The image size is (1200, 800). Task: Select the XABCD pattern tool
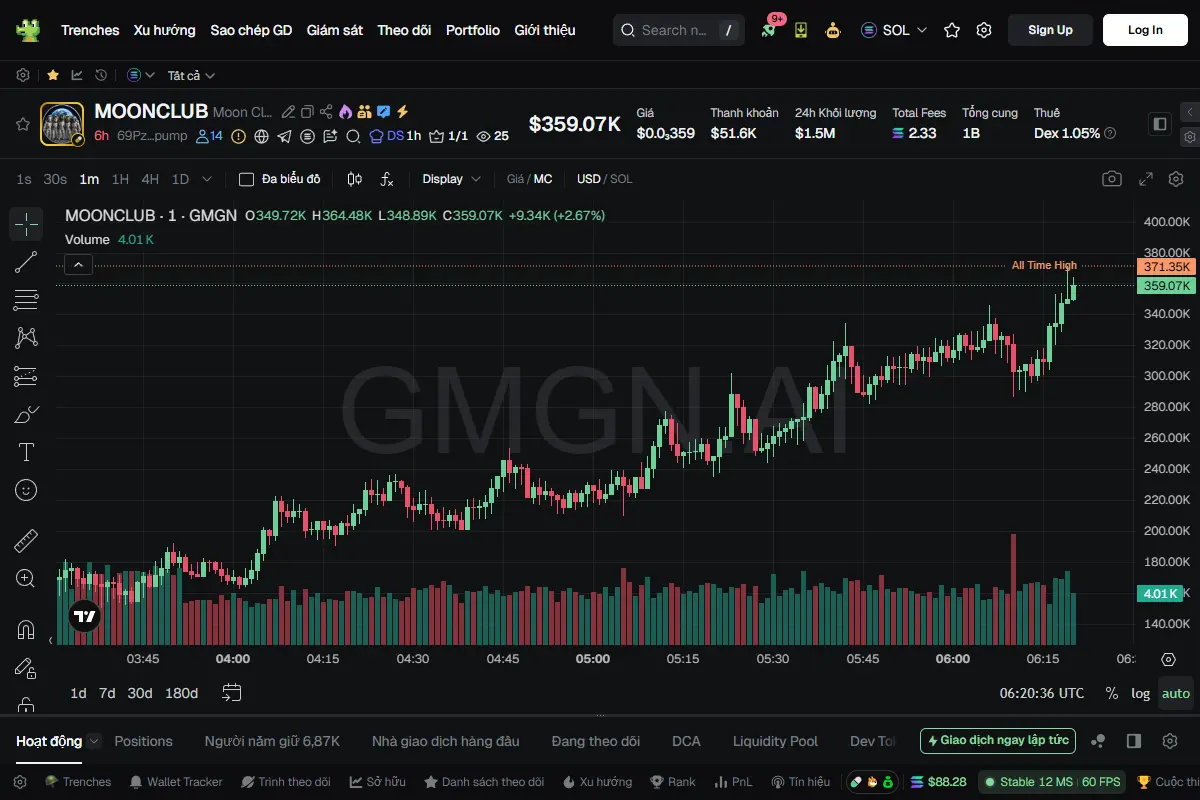26,338
